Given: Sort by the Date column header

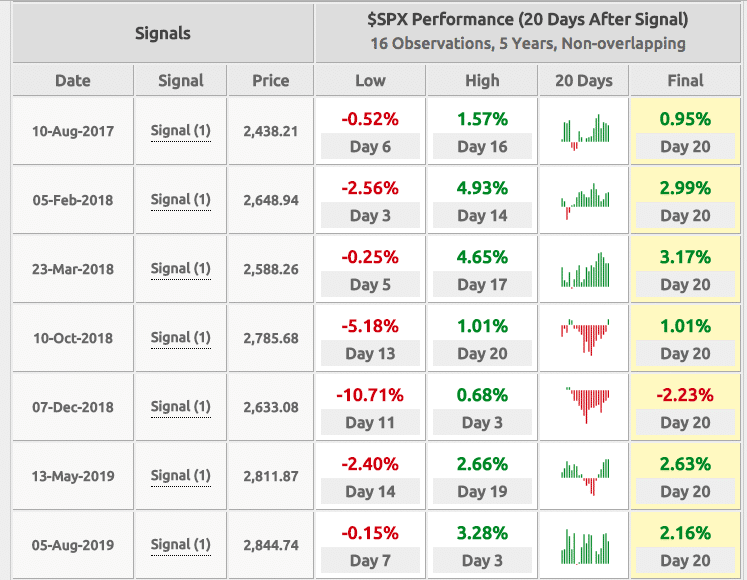Looking at the screenshot, I should [x=73, y=81].
